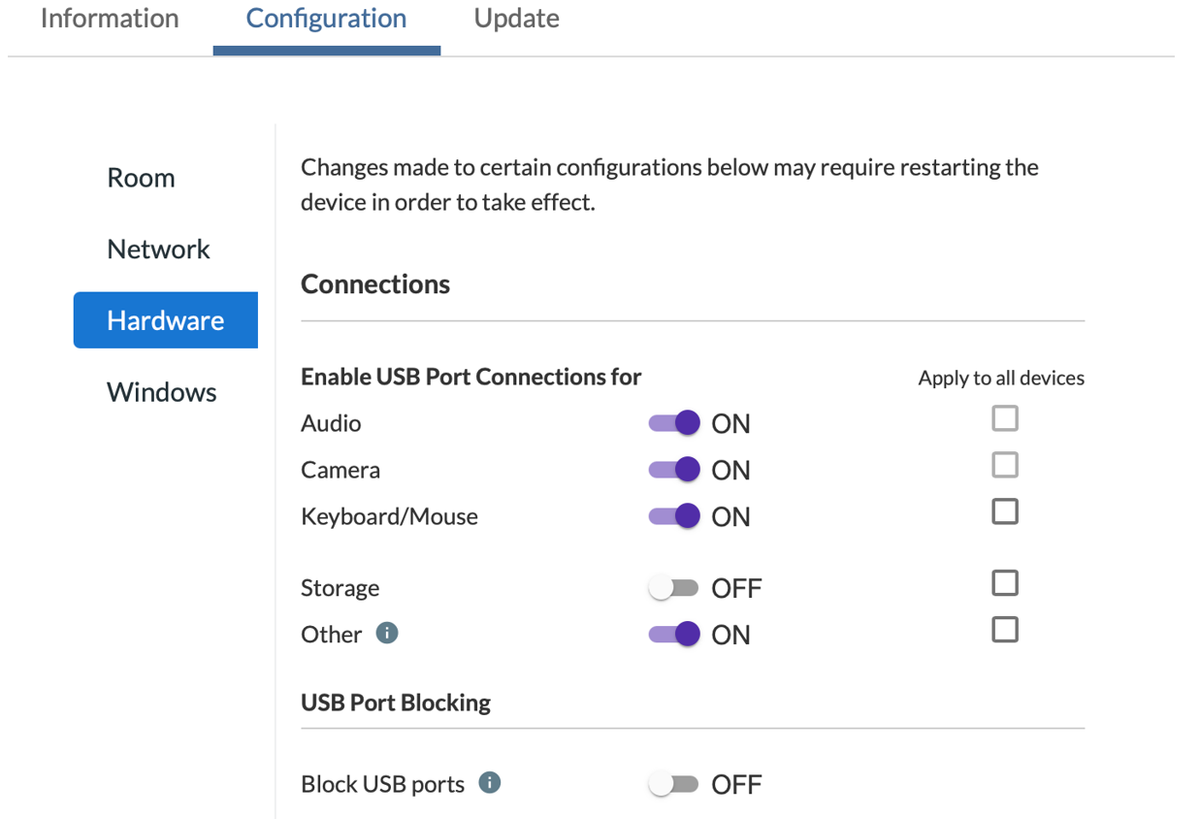Click the restart notice text about configuration changes
This screenshot has height=825, width=1200.
670,185
